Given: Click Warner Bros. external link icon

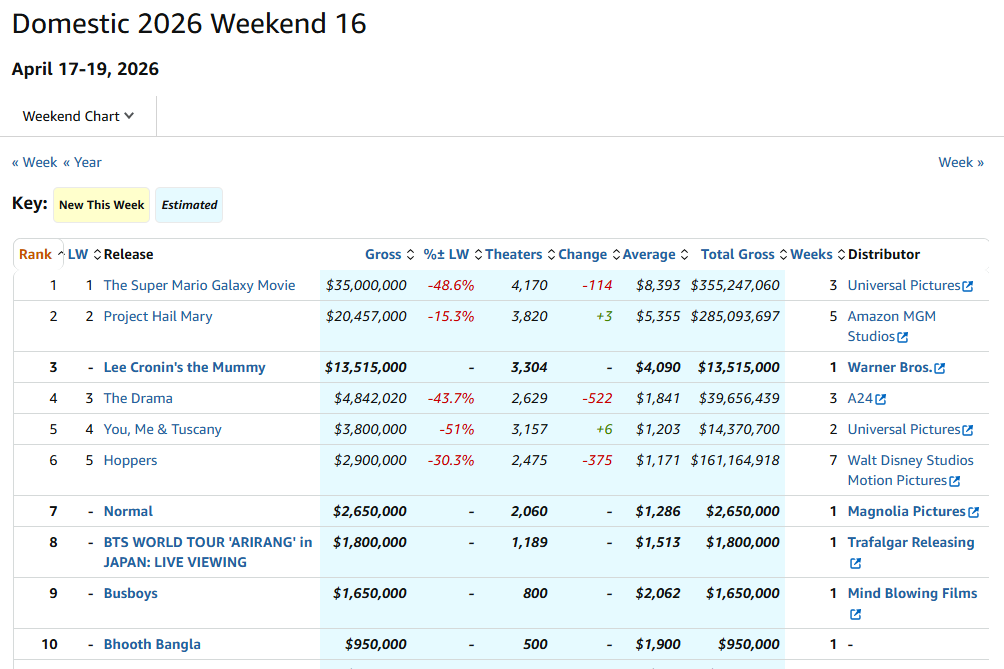Looking at the screenshot, I should point(939,368).
